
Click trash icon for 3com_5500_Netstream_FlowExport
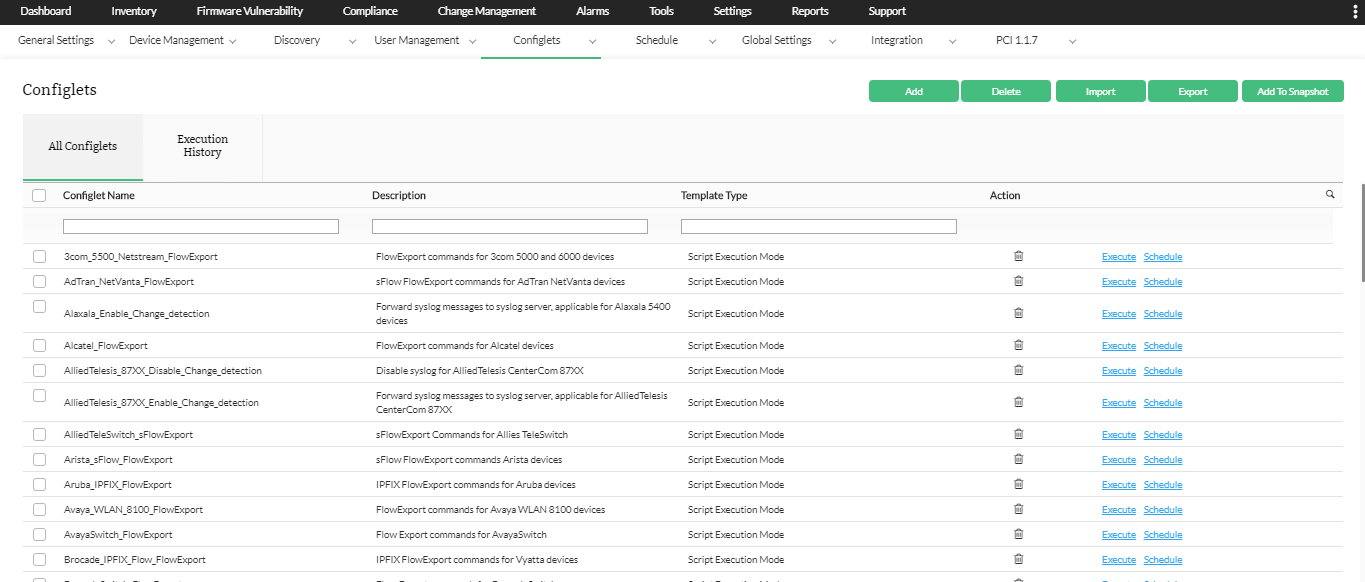1018,256
